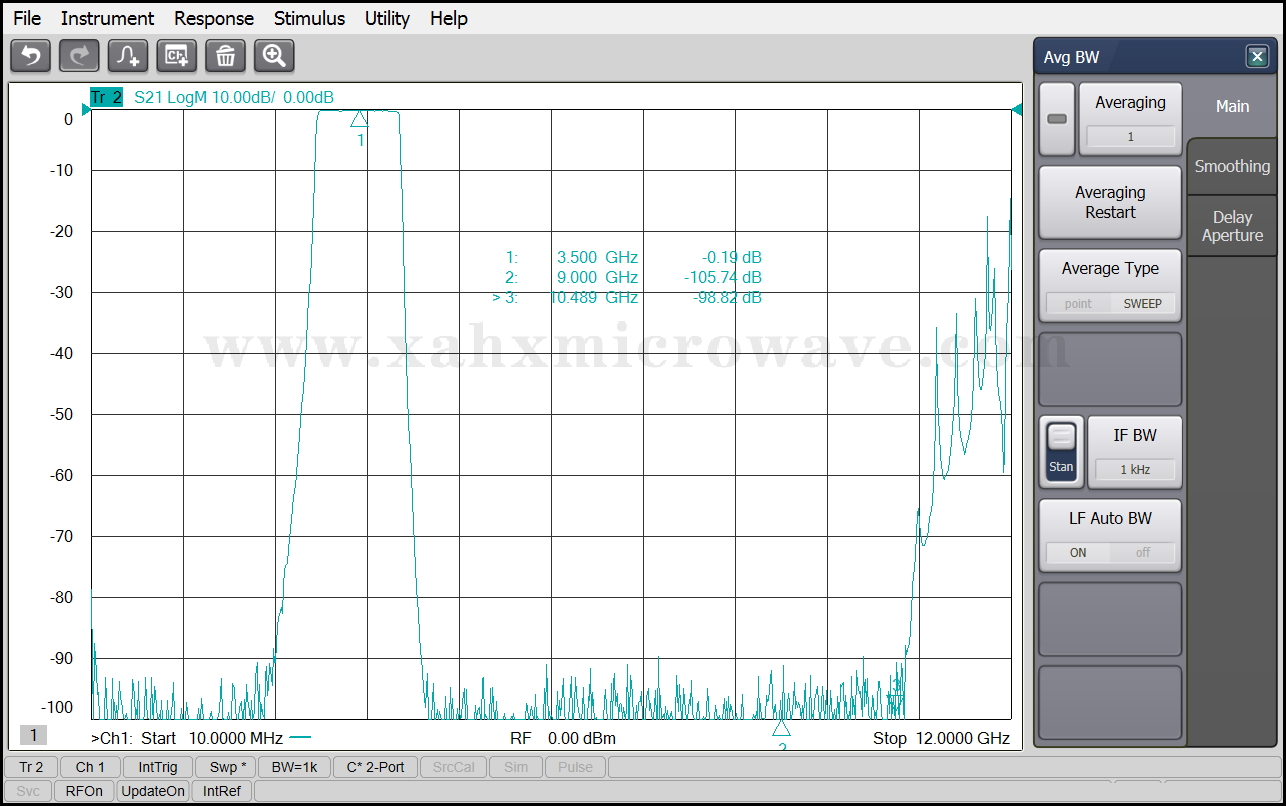This screenshot has height=806, width=1286.
Task: Click the Pulse status indicator
Action: pyautogui.click(x=575, y=767)
